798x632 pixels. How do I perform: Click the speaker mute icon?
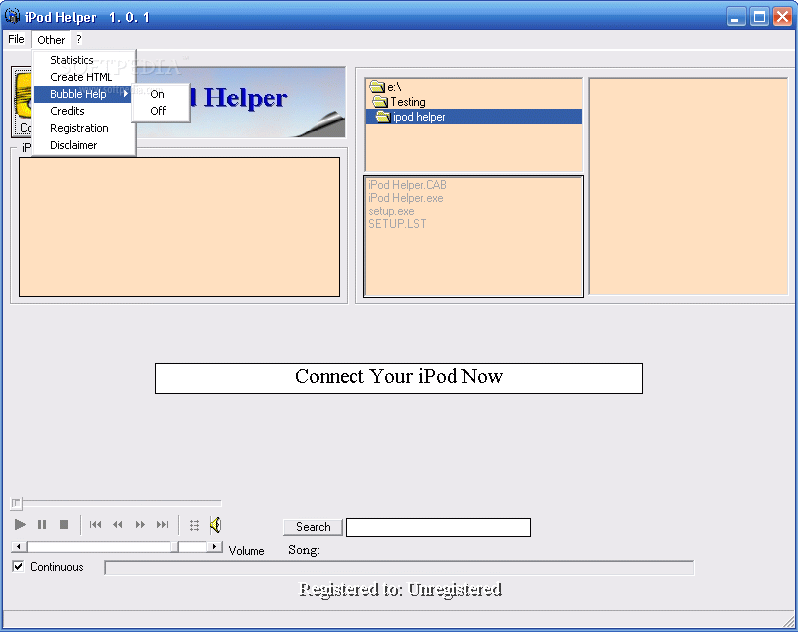pos(215,525)
